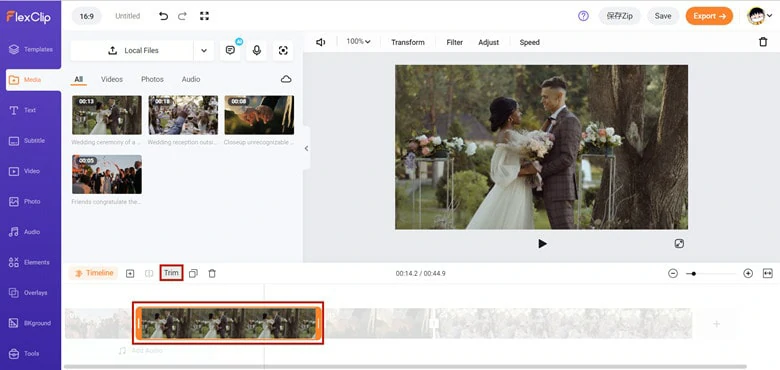The height and width of the screenshot is (370, 780).
Task: Open the 100% zoom dropdown
Action: [x=359, y=42]
